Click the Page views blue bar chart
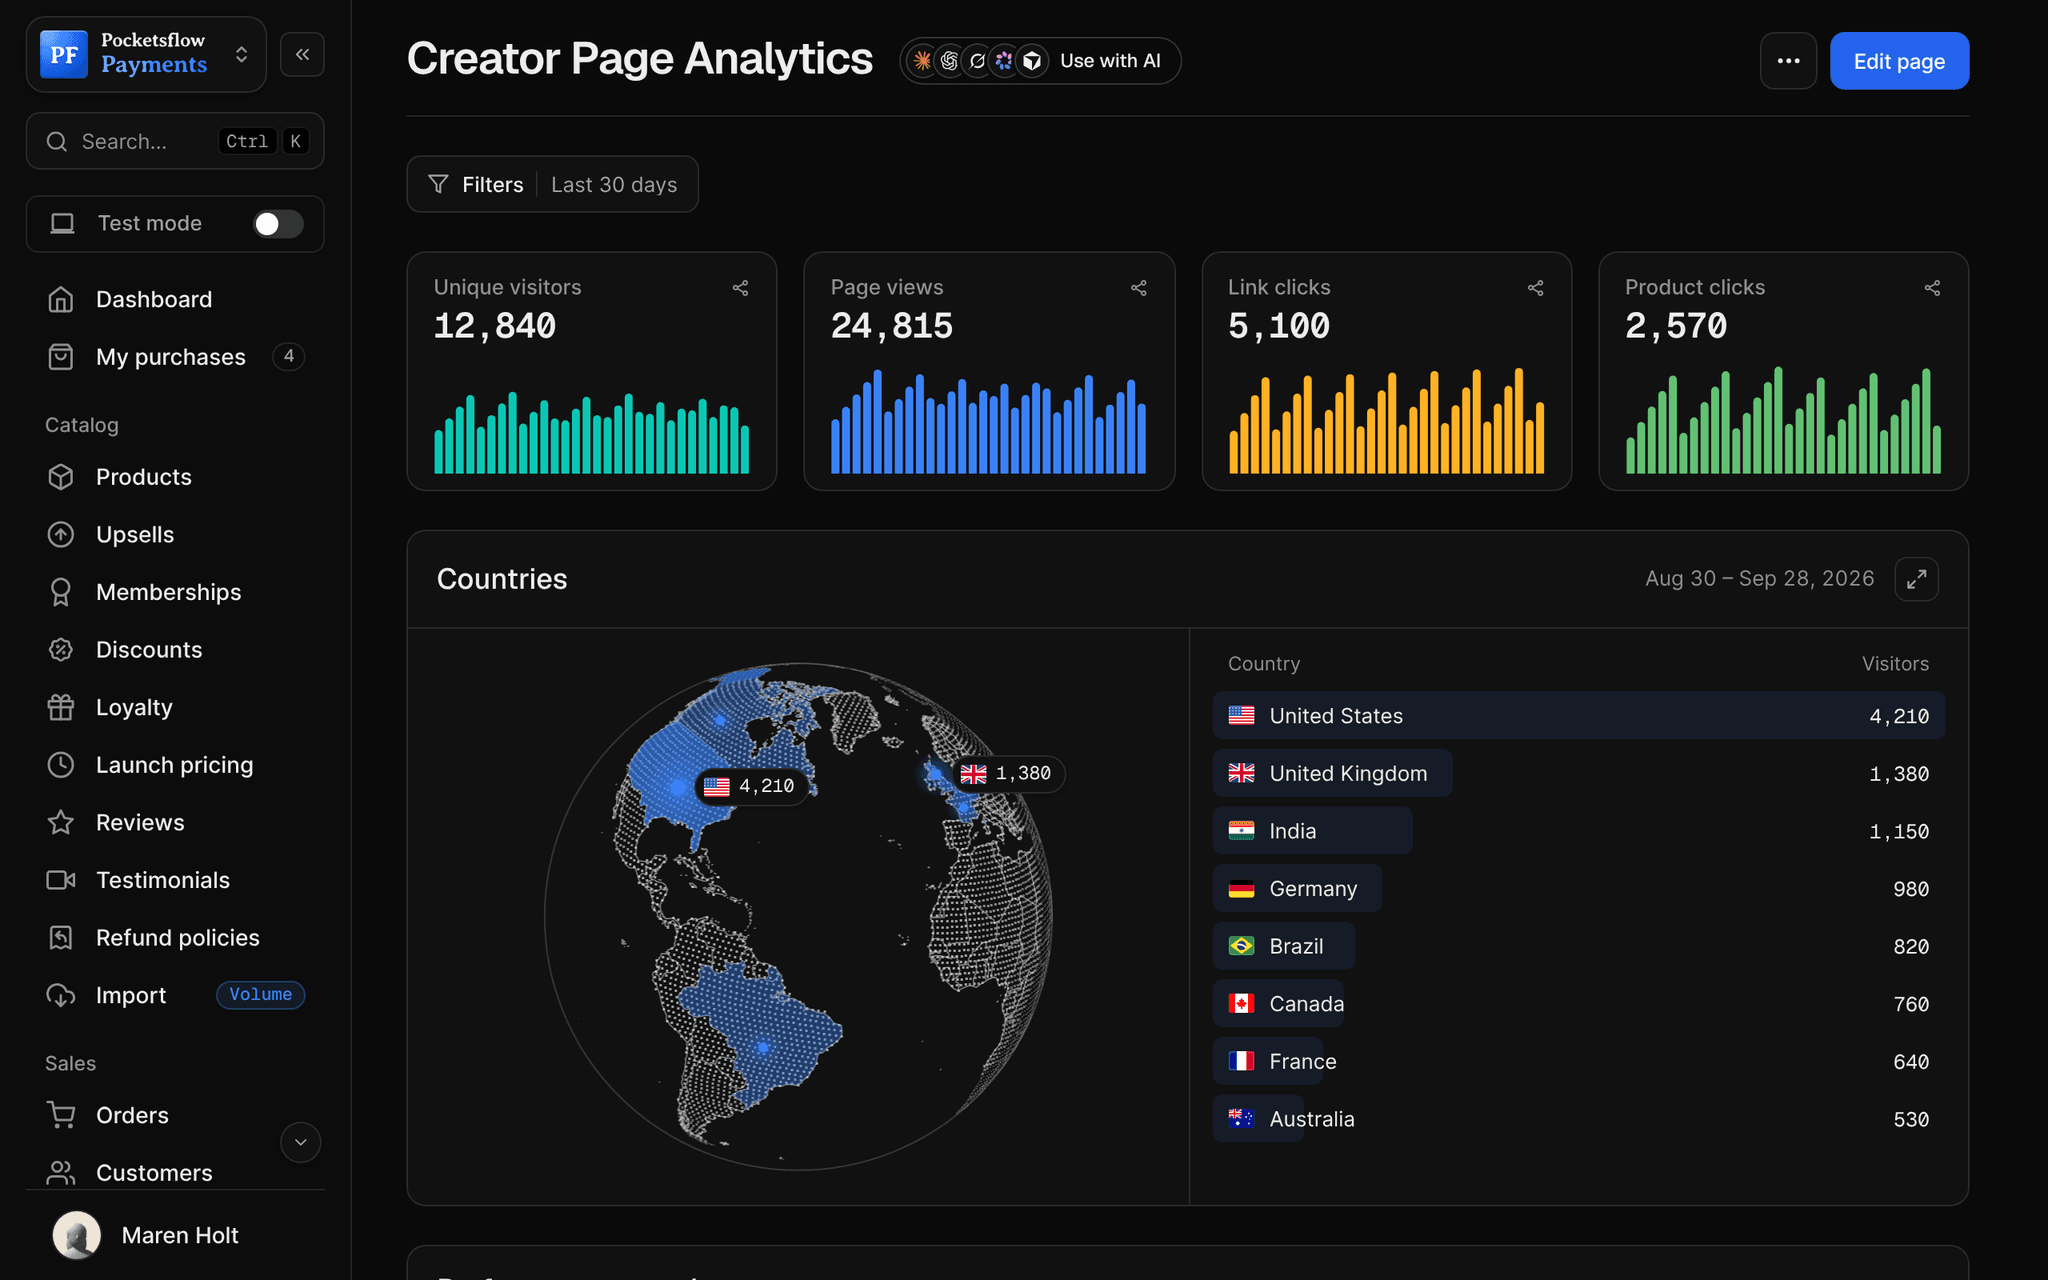 (x=989, y=422)
